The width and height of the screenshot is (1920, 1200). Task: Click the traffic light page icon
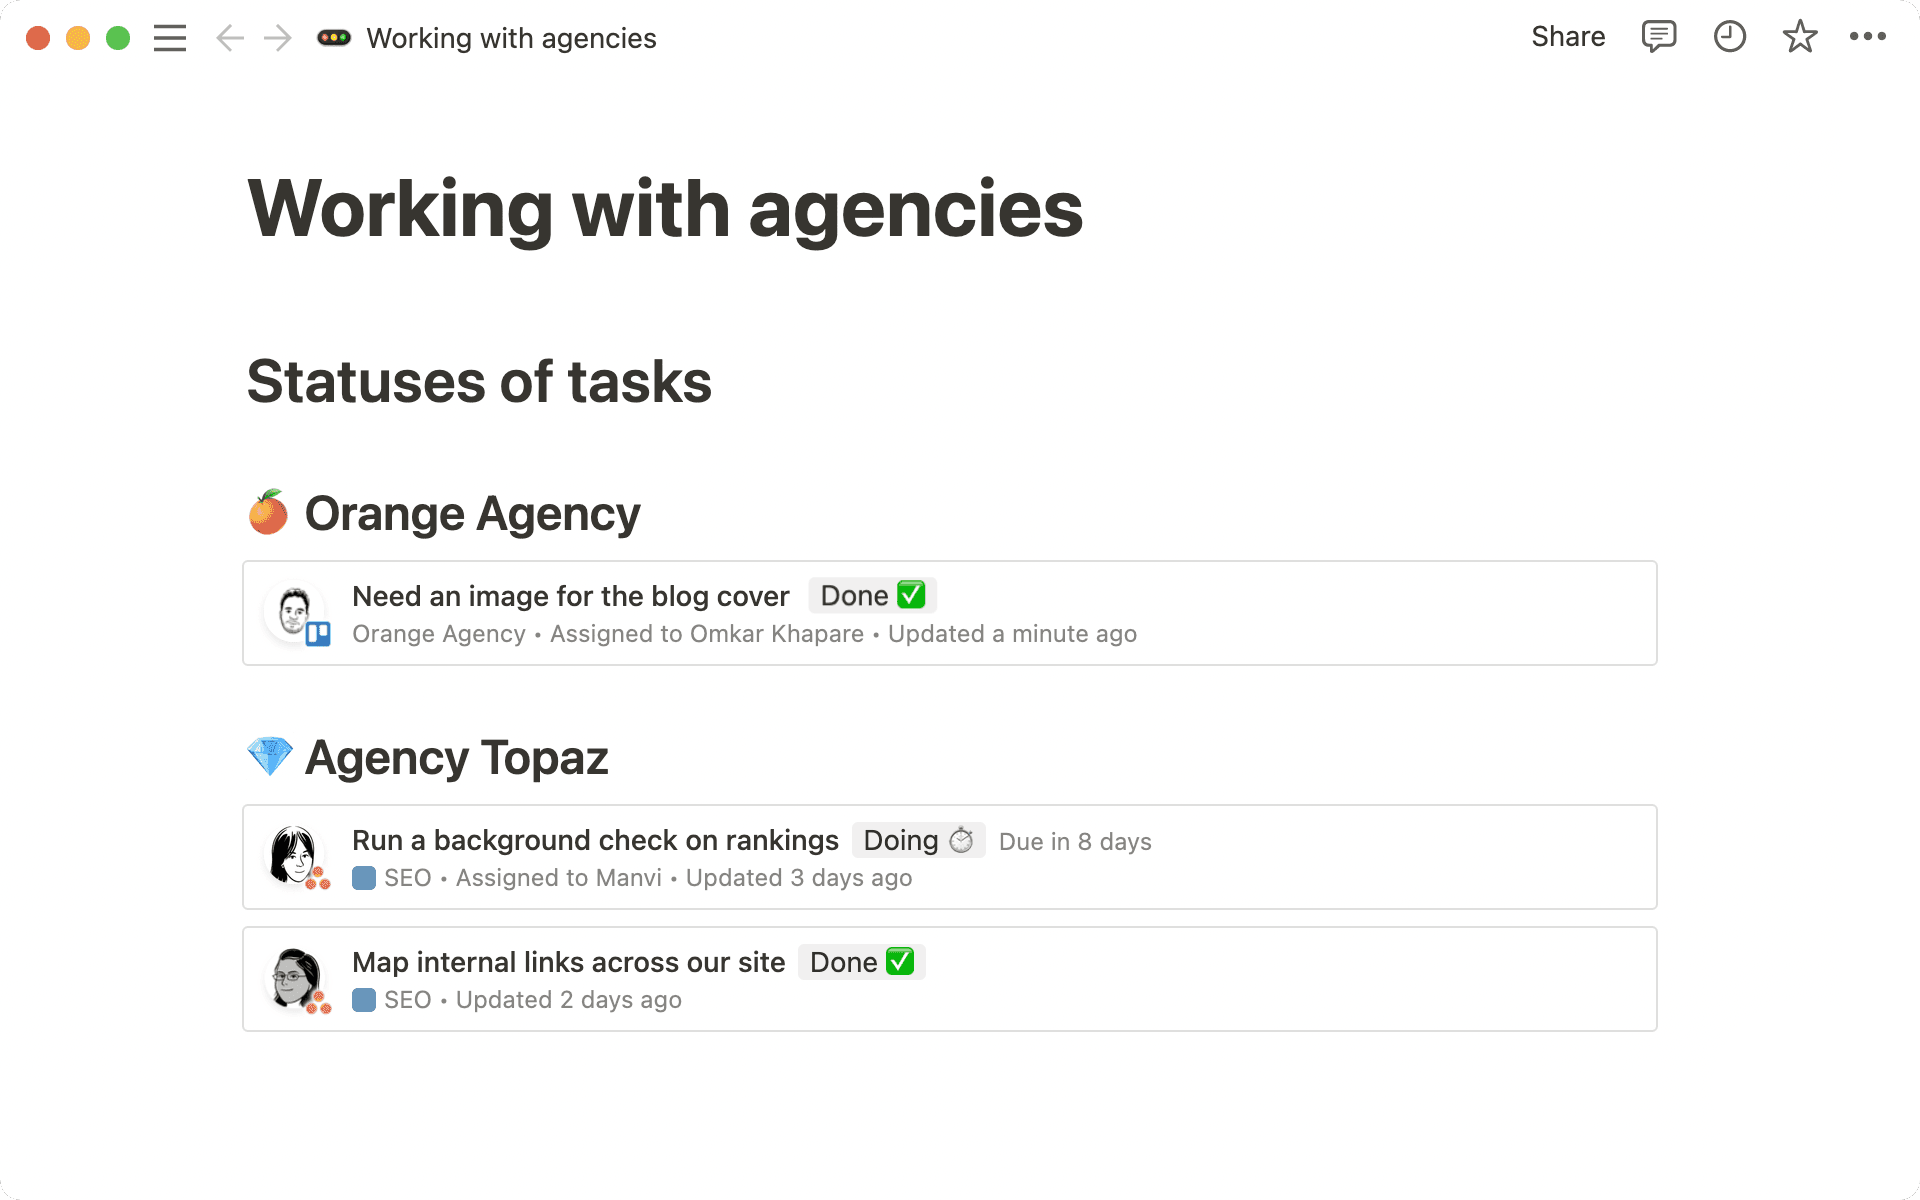click(334, 38)
